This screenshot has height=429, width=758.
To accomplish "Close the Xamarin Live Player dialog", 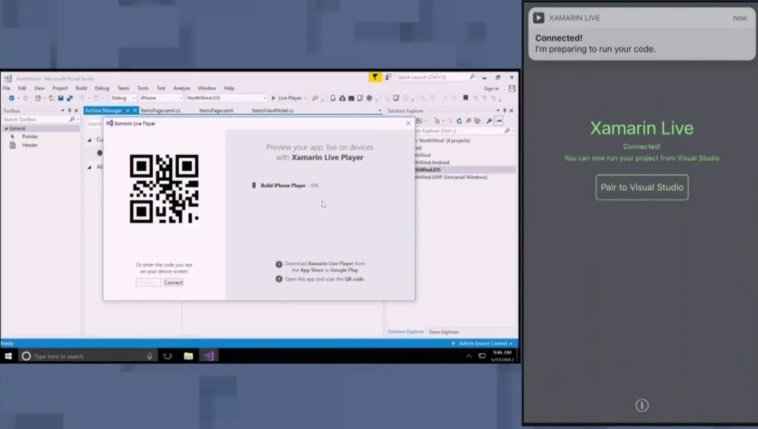I will pos(408,123).
